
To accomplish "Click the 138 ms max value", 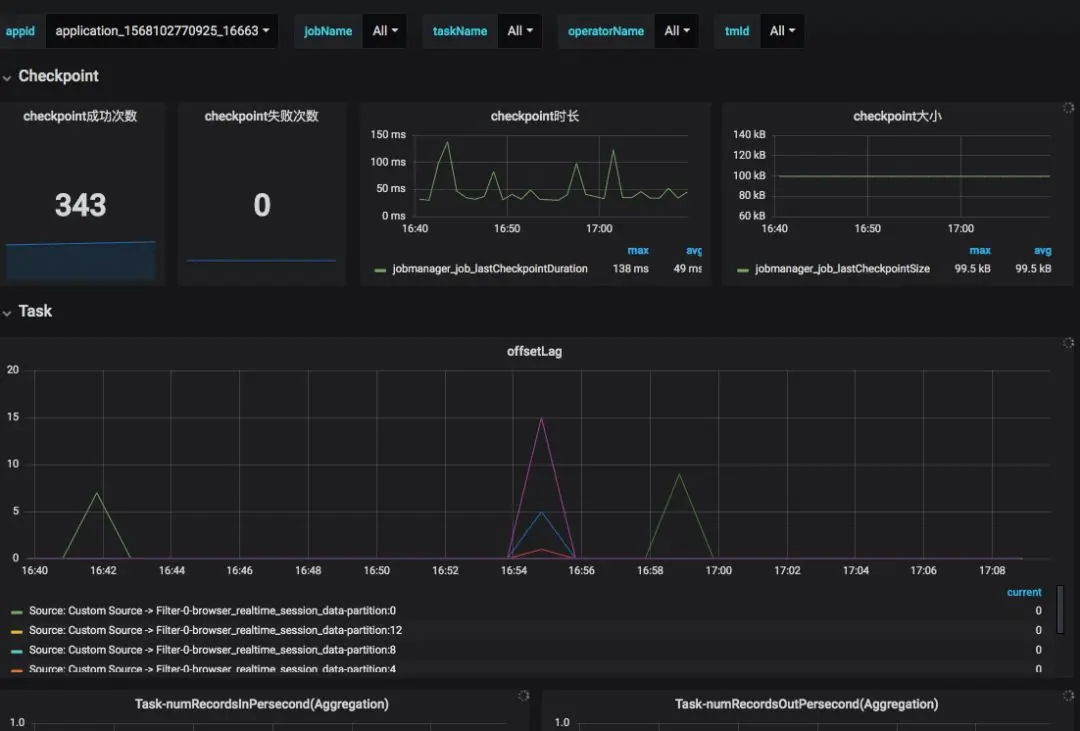I will pos(631,269).
